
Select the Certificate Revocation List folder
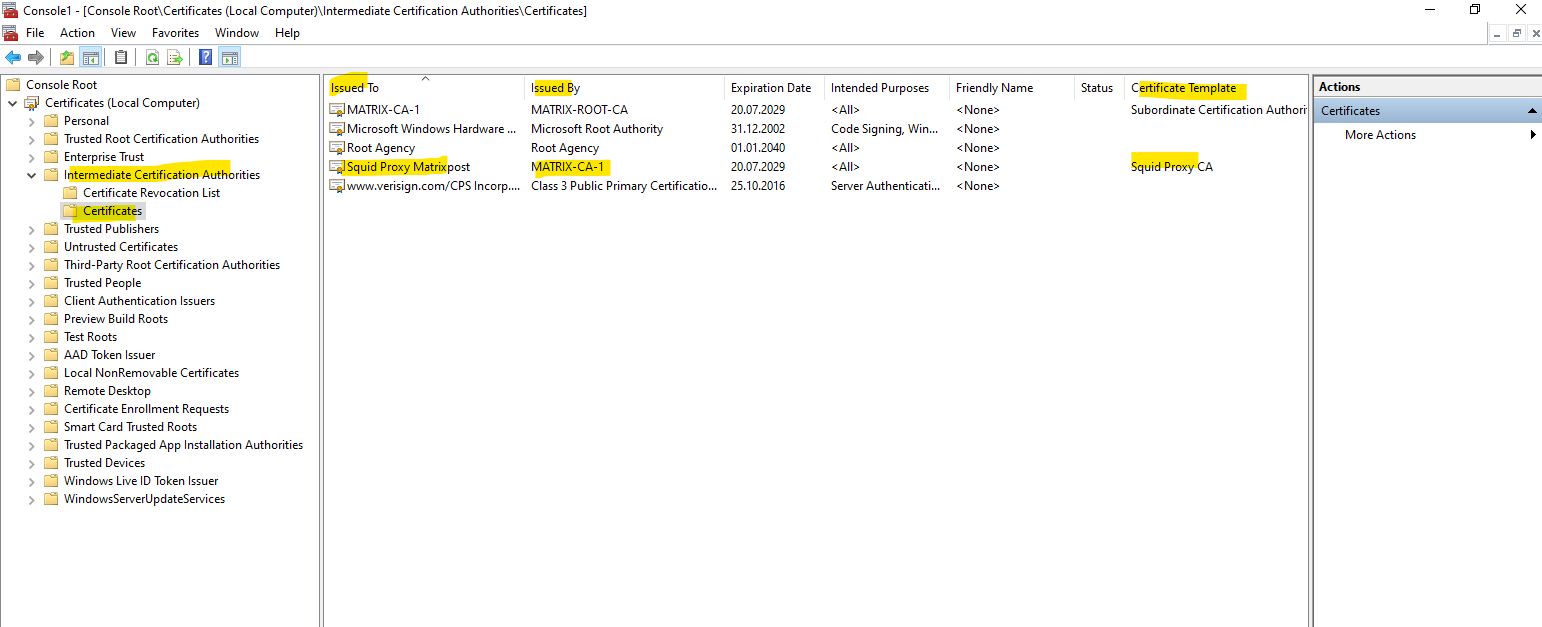pos(151,193)
